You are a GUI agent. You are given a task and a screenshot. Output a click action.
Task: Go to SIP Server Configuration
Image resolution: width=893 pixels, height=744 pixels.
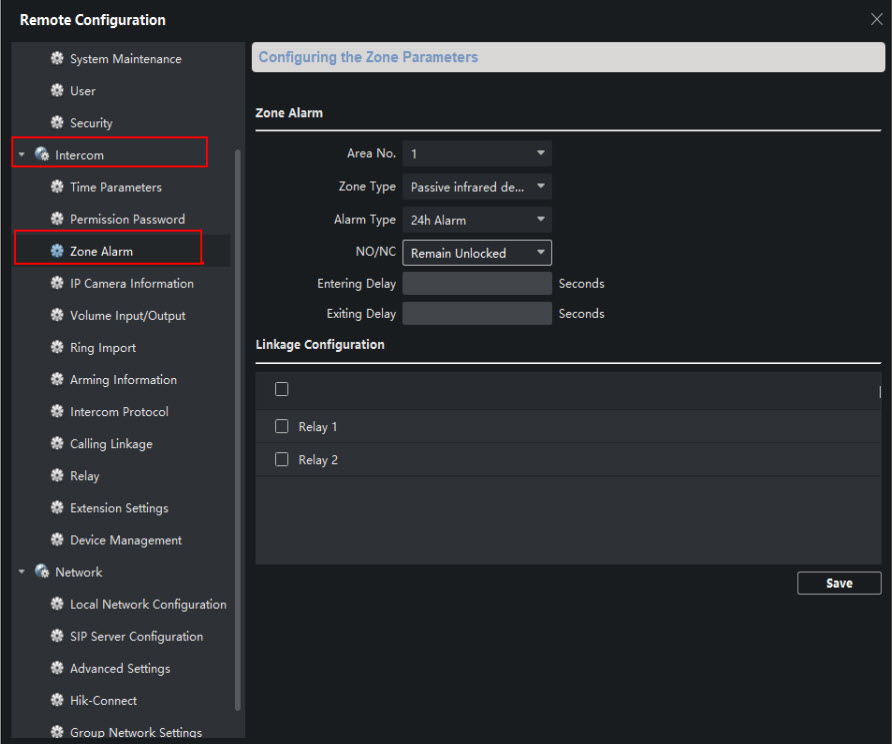tap(136, 637)
